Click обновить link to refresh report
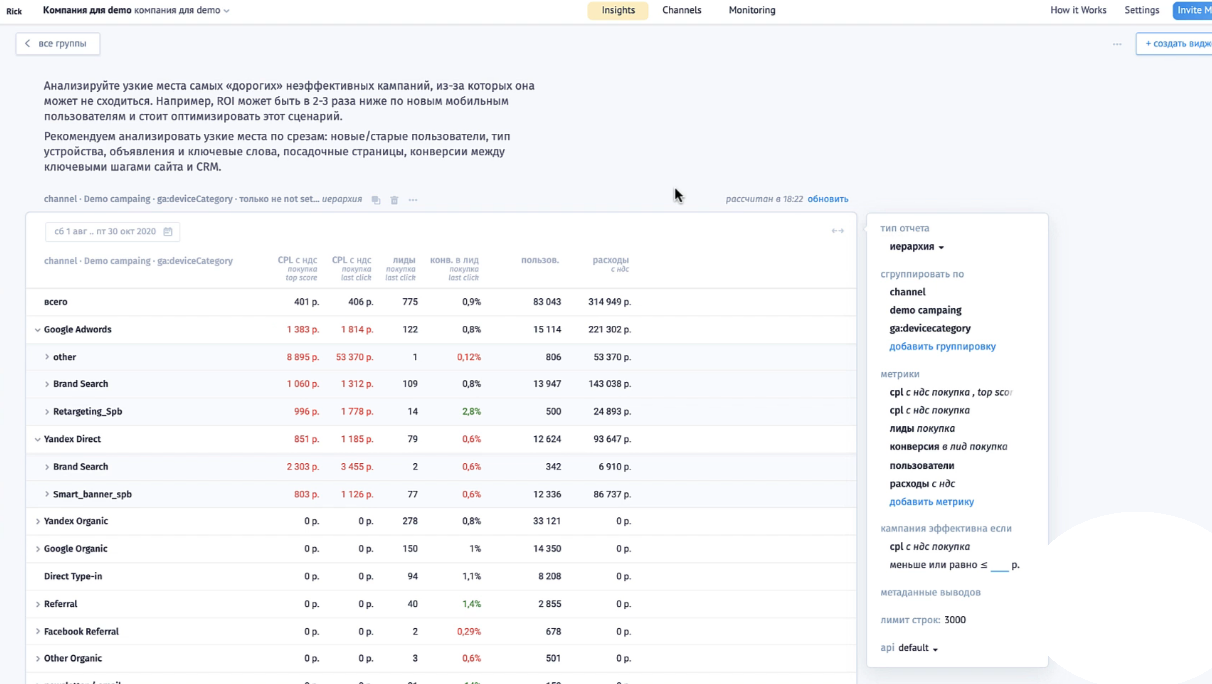Screen dimensions: 1212x684 [x=828, y=199]
